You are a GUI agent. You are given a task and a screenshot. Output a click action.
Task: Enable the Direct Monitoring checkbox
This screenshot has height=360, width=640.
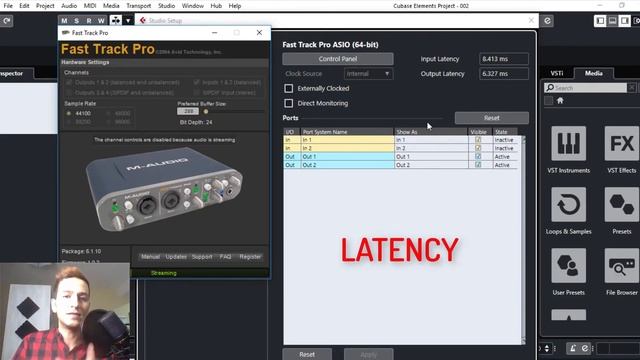pyautogui.click(x=289, y=103)
